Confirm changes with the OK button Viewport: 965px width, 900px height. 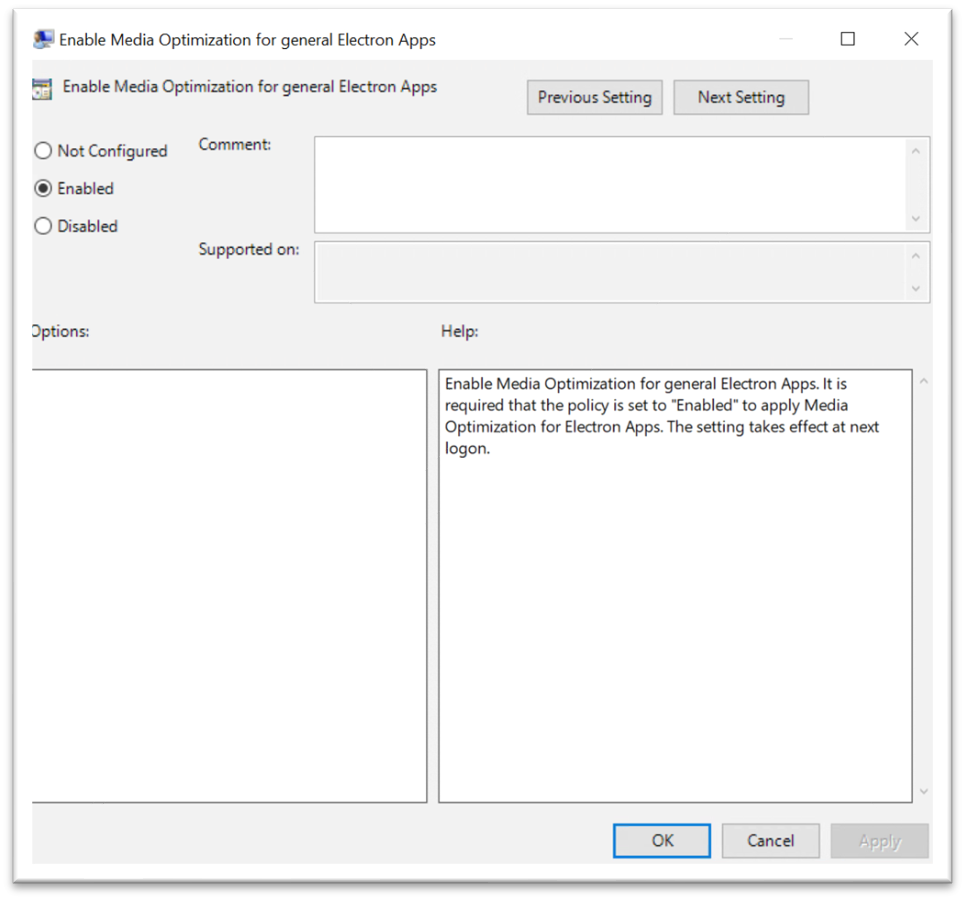(x=662, y=841)
